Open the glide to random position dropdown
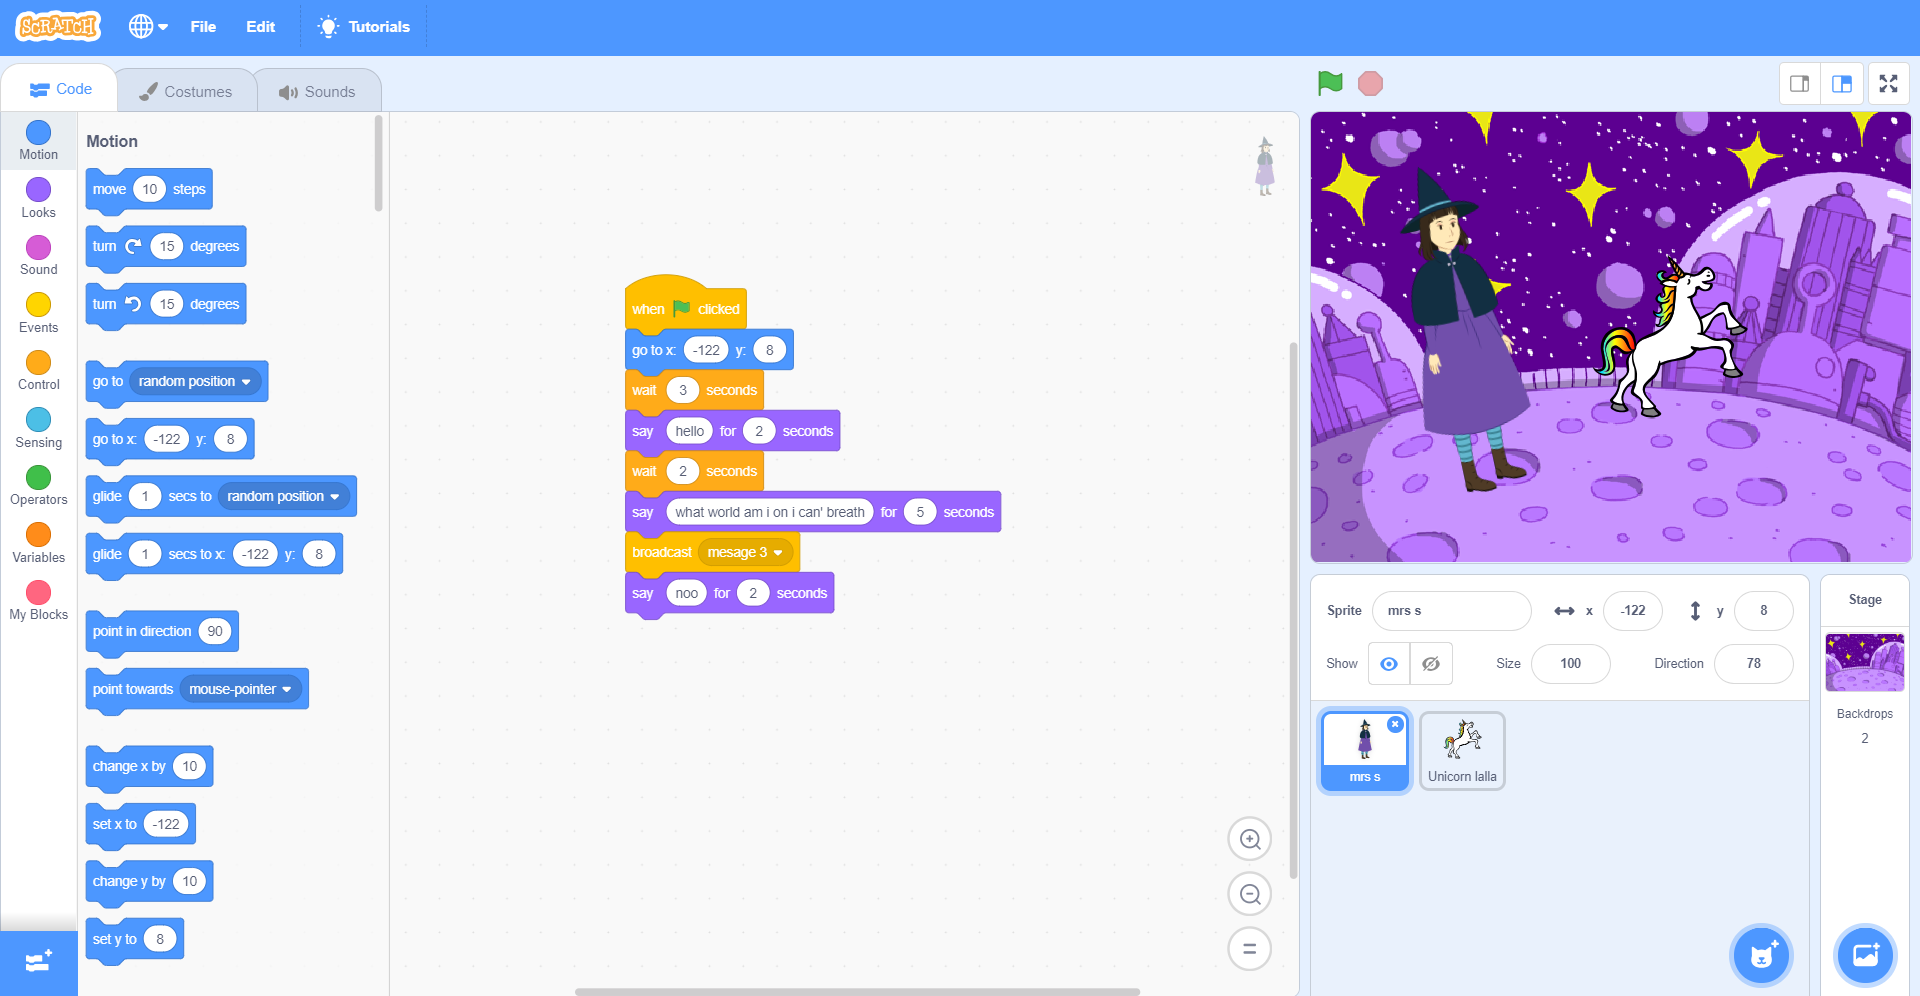Screen dimensions: 1920x996 point(284,497)
